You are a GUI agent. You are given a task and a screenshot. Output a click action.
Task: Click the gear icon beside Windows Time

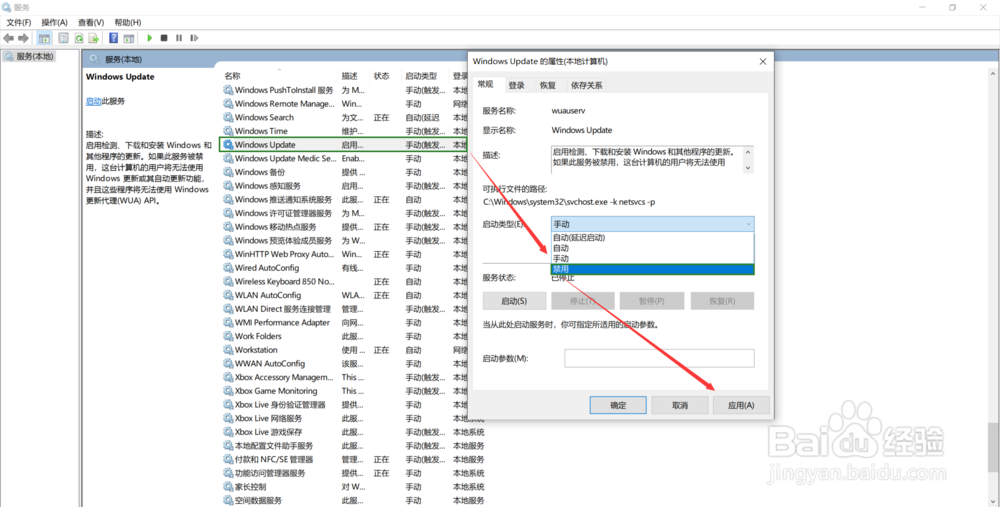point(228,131)
